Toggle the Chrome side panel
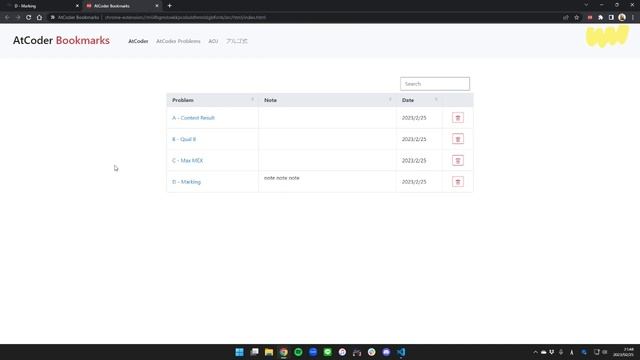The width and height of the screenshot is (640, 360). tap(611, 18)
